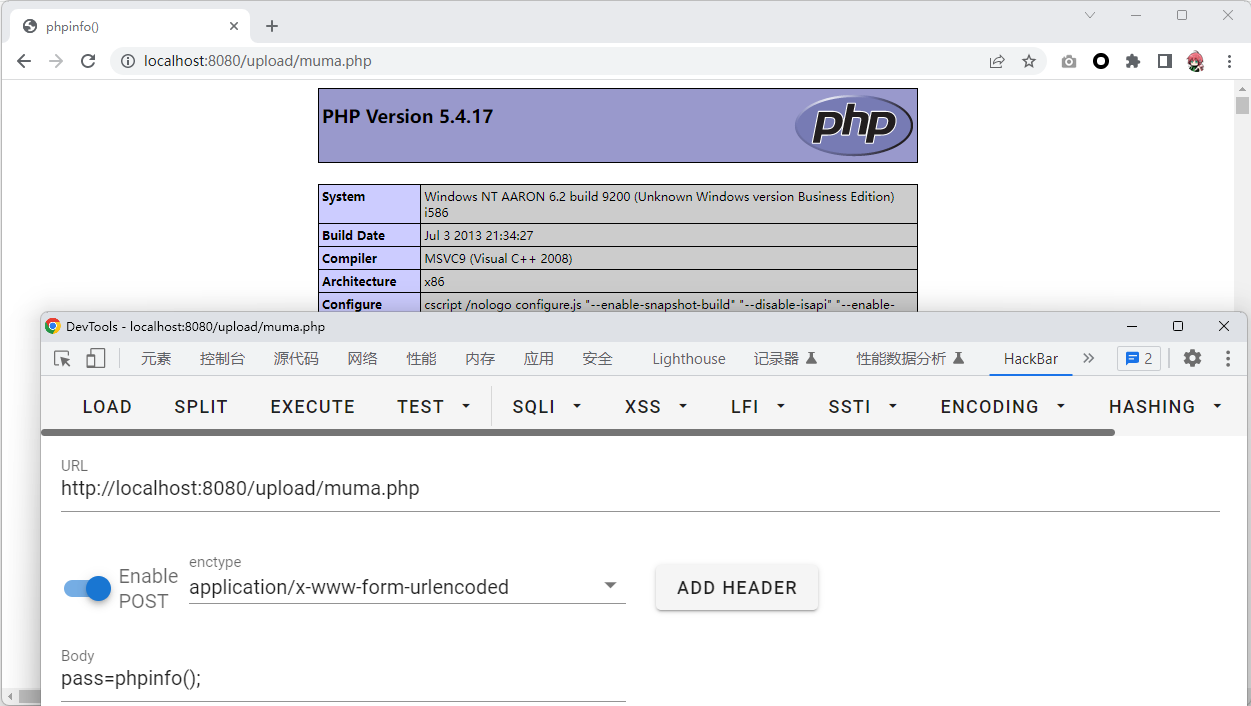This screenshot has height=706, width=1251.
Task: Expand the enctype dropdown
Action: (610, 586)
